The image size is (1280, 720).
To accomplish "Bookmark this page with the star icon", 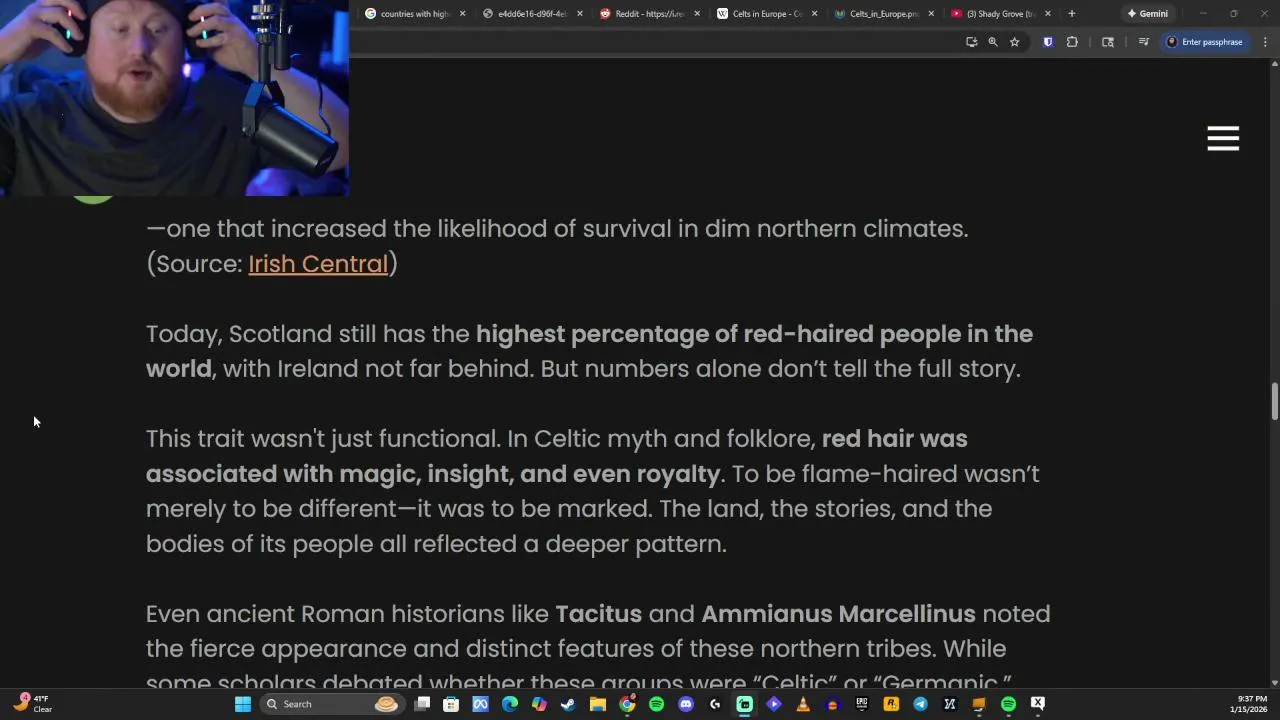I will (1014, 42).
